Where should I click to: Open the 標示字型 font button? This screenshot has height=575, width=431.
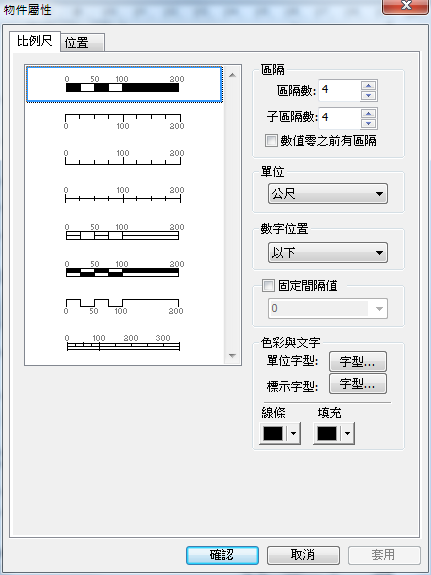358,384
